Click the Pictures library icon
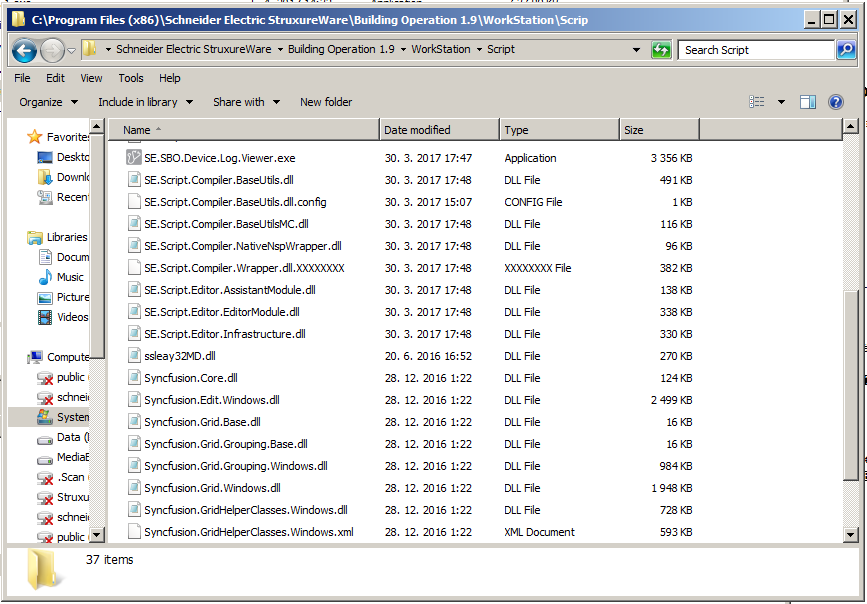 (x=45, y=298)
